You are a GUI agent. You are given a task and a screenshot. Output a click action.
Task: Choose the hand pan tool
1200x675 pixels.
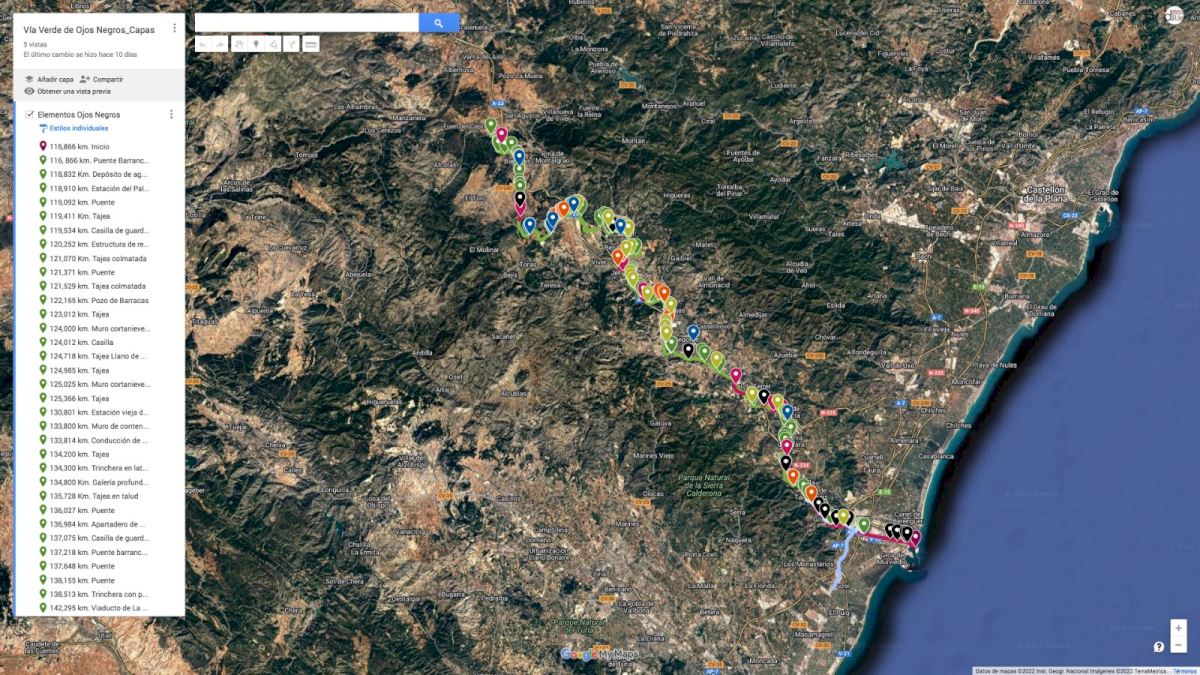239,44
